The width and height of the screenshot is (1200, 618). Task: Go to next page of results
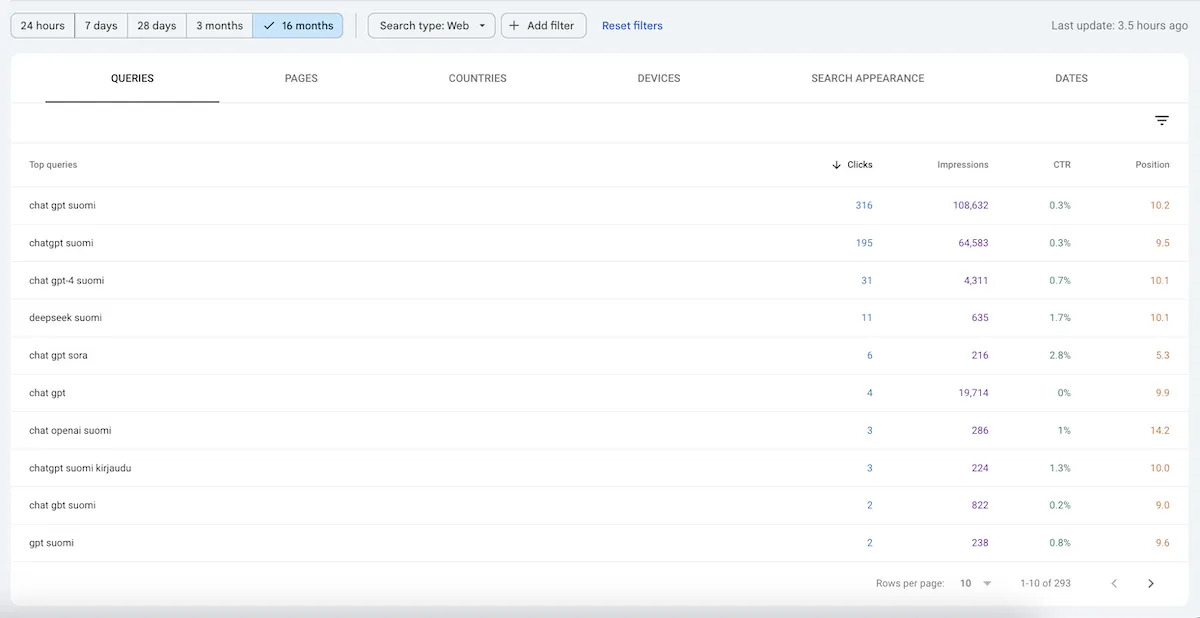[1150, 583]
